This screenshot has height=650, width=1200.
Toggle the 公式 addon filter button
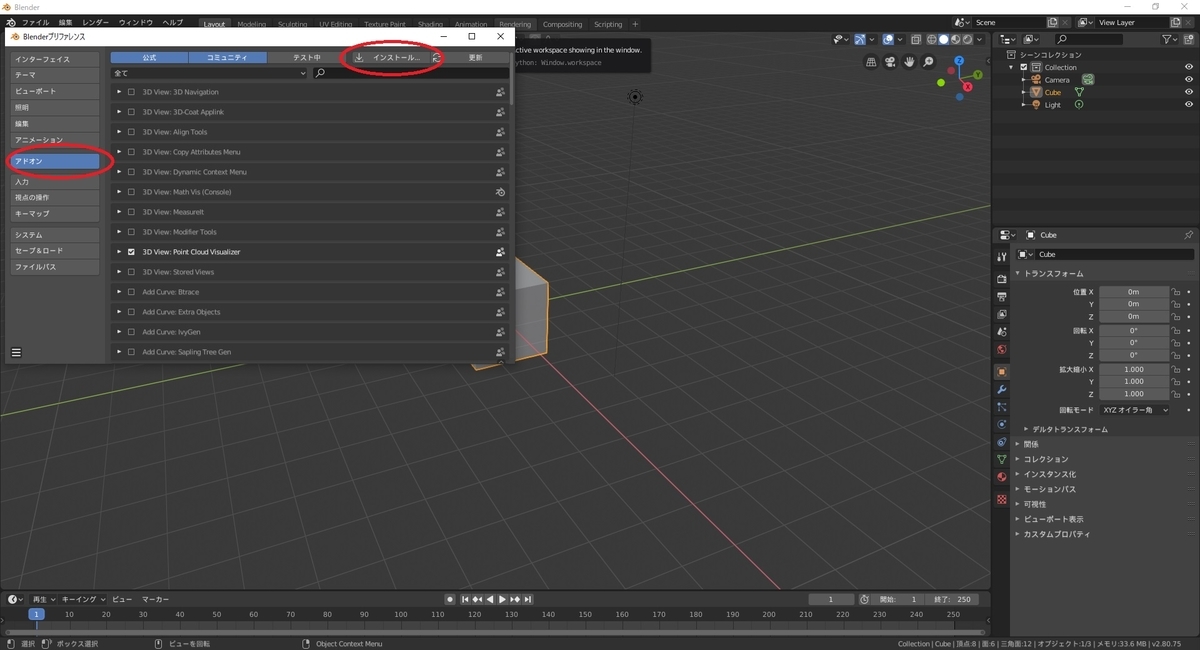pyautogui.click(x=149, y=58)
